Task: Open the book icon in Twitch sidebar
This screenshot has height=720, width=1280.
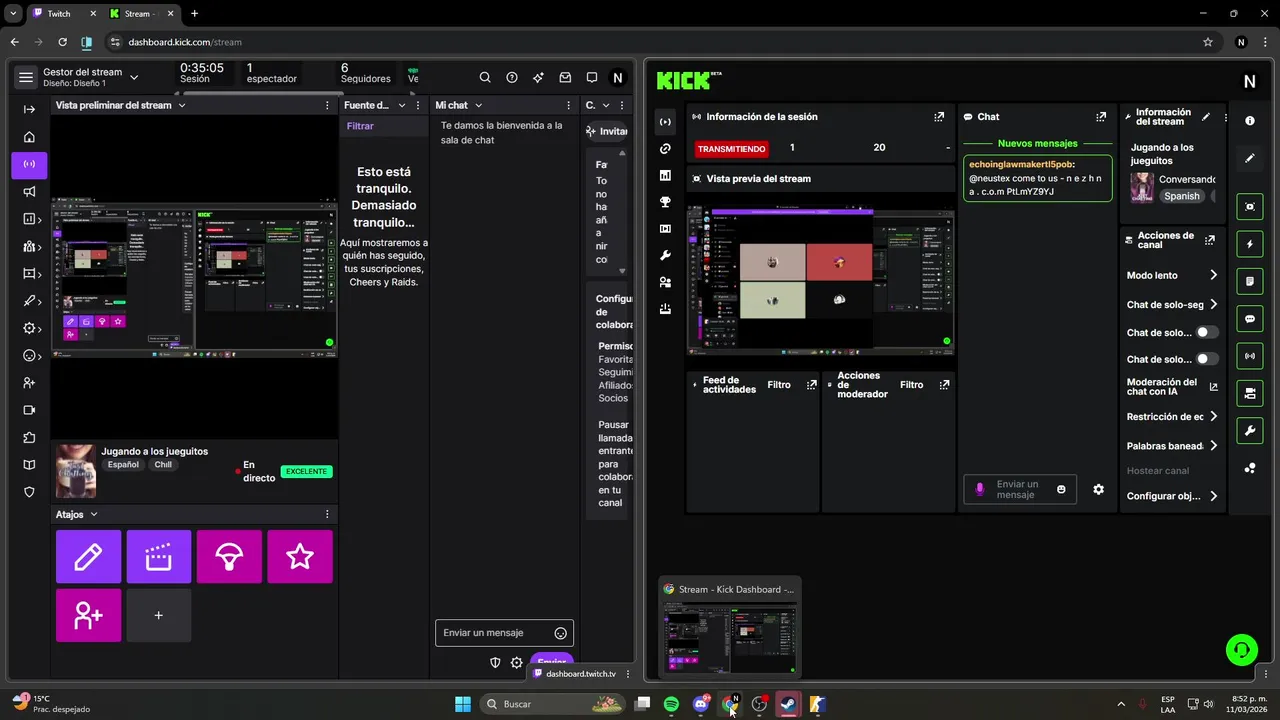Action: [x=29, y=465]
